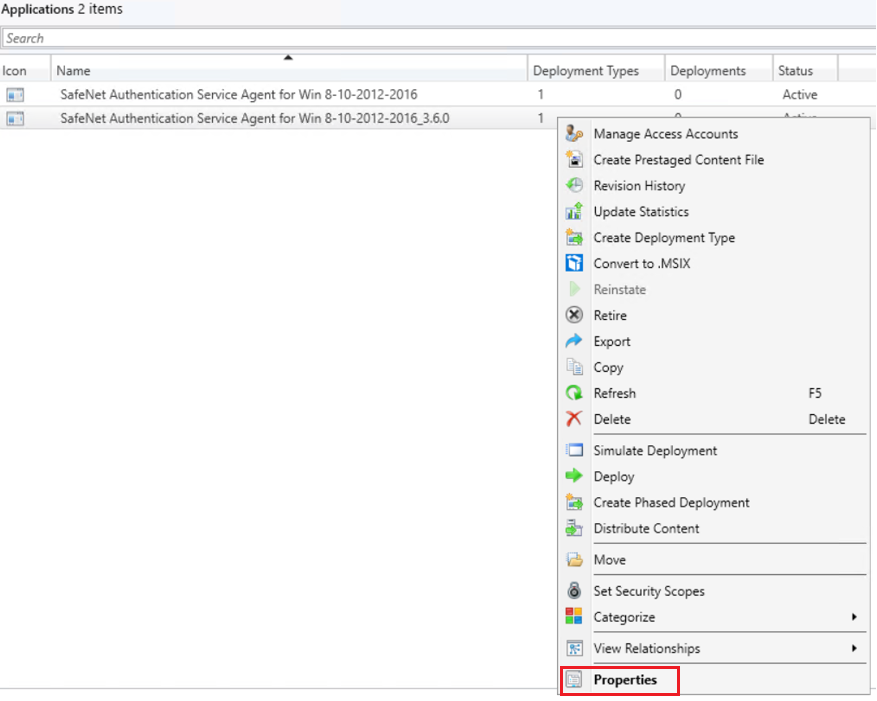Click the 3.6.0 application row icon
Viewport: 877px width, 701px height.
(x=15, y=119)
